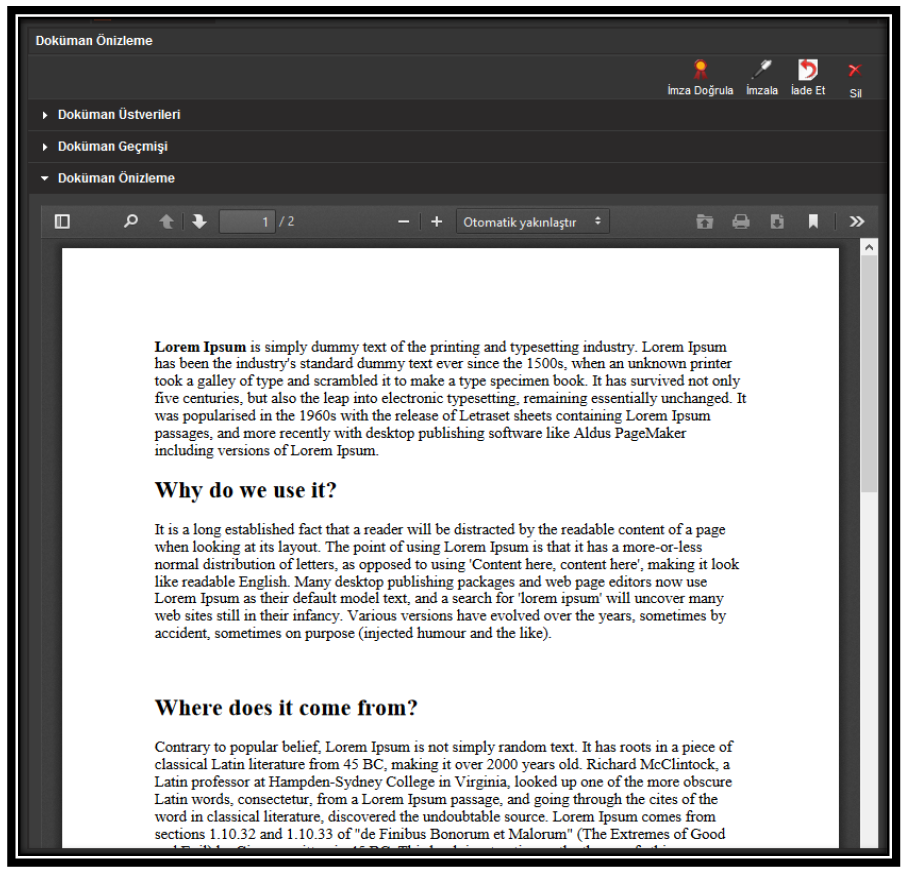
Task: Expand the Doküman Geçmişi section
Action: point(112,147)
